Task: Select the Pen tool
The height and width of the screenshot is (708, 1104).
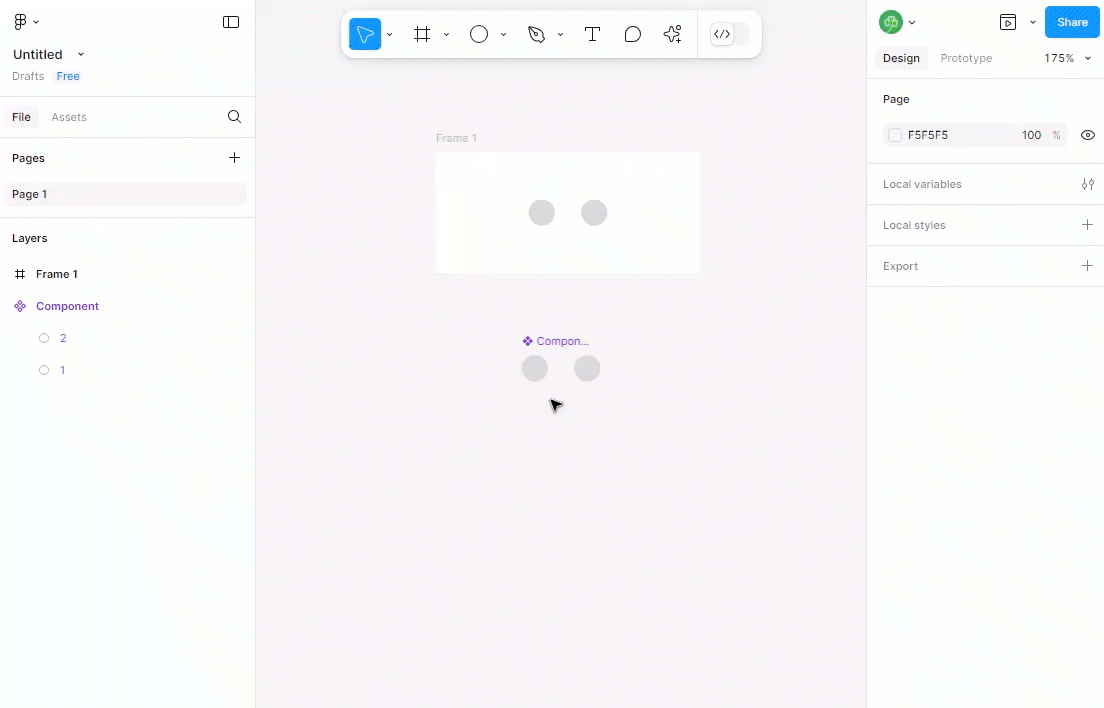Action: (x=537, y=34)
